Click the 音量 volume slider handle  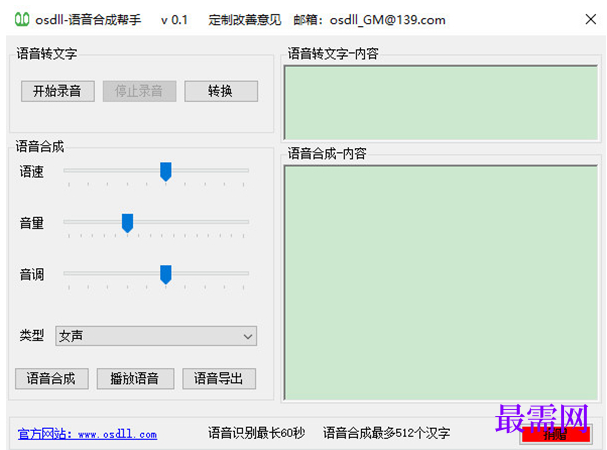127,223
